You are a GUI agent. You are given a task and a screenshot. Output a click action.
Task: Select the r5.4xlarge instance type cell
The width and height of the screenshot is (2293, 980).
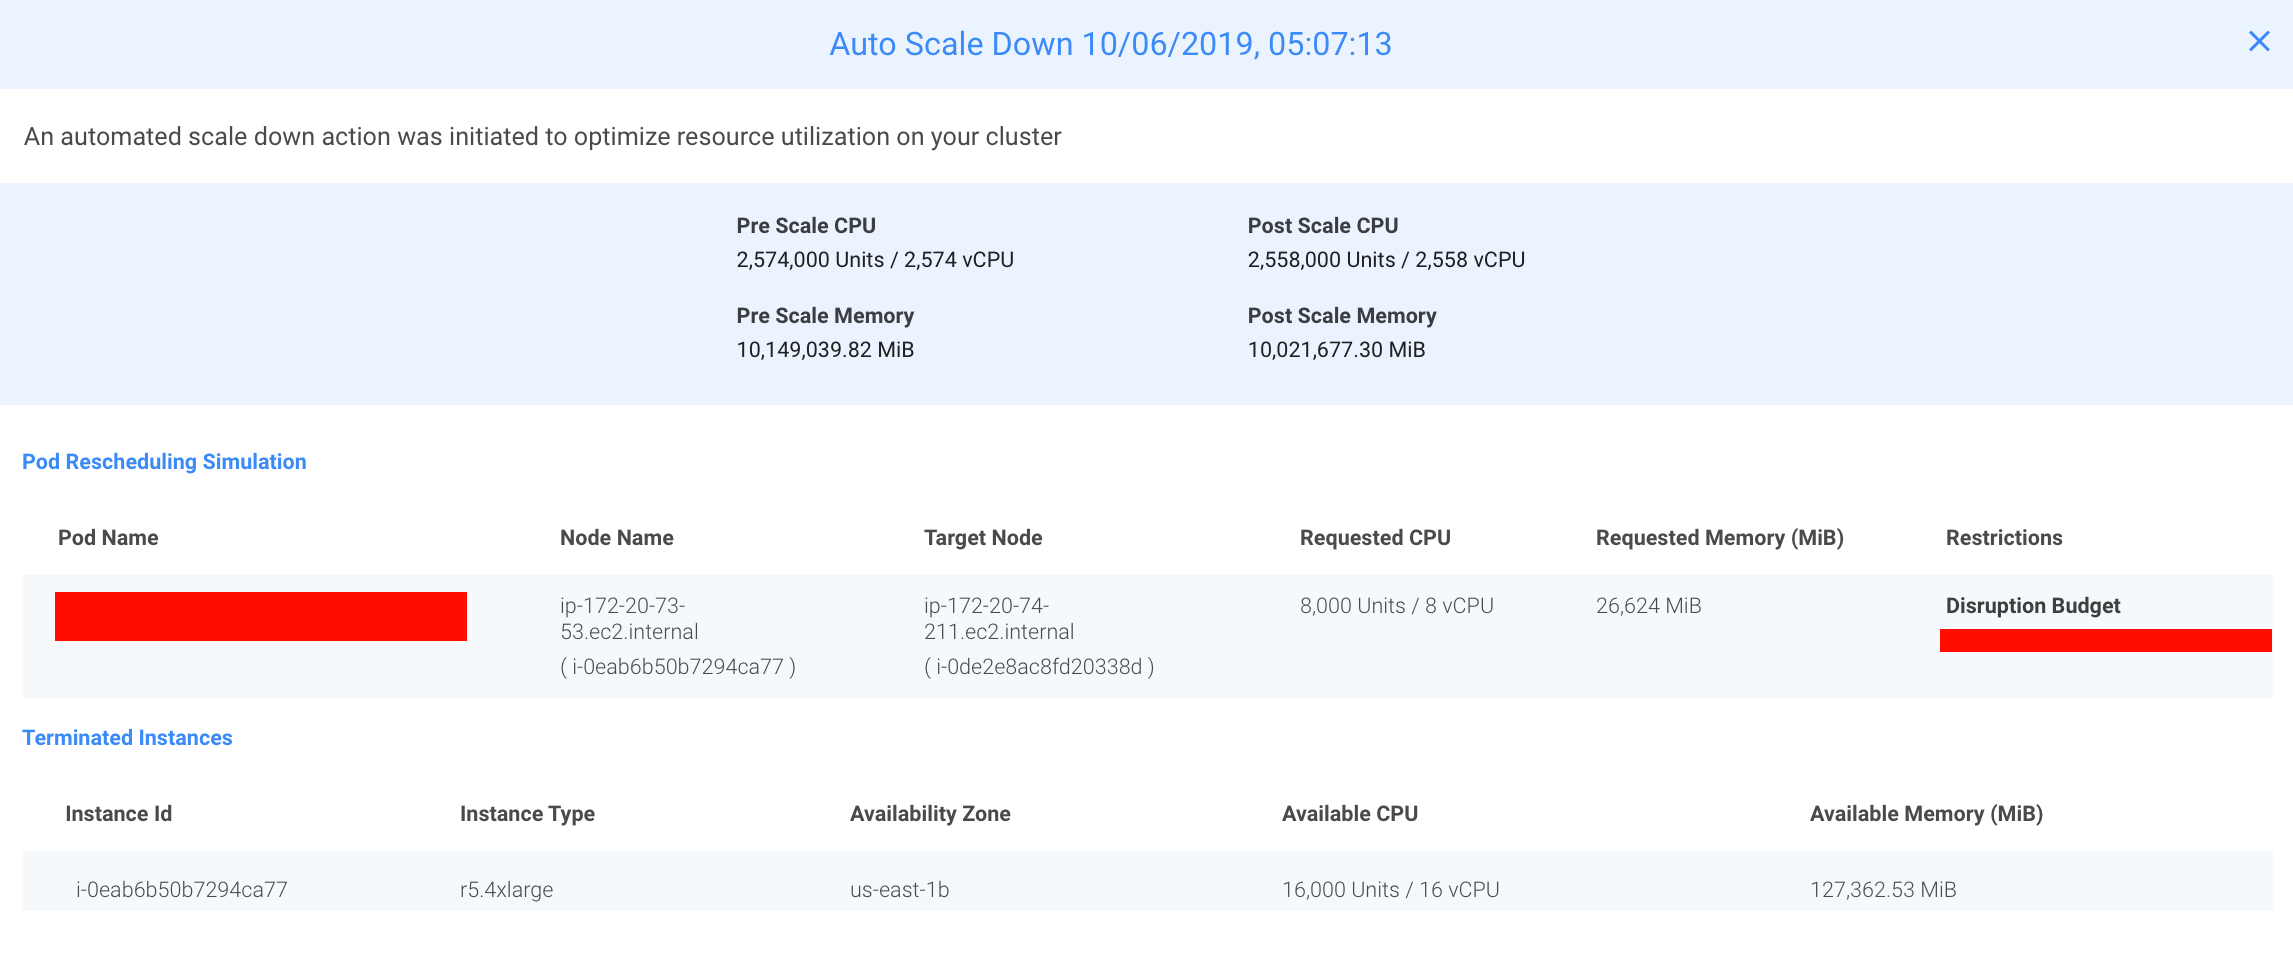click(506, 889)
